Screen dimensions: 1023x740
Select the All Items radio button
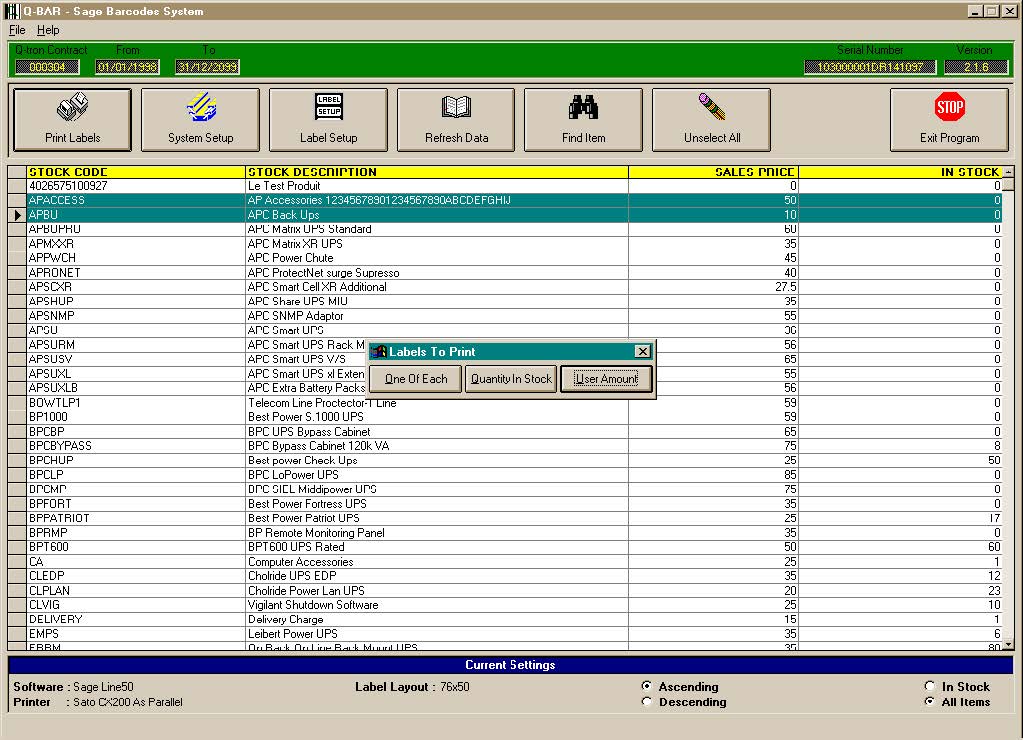pyautogui.click(x=930, y=701)
